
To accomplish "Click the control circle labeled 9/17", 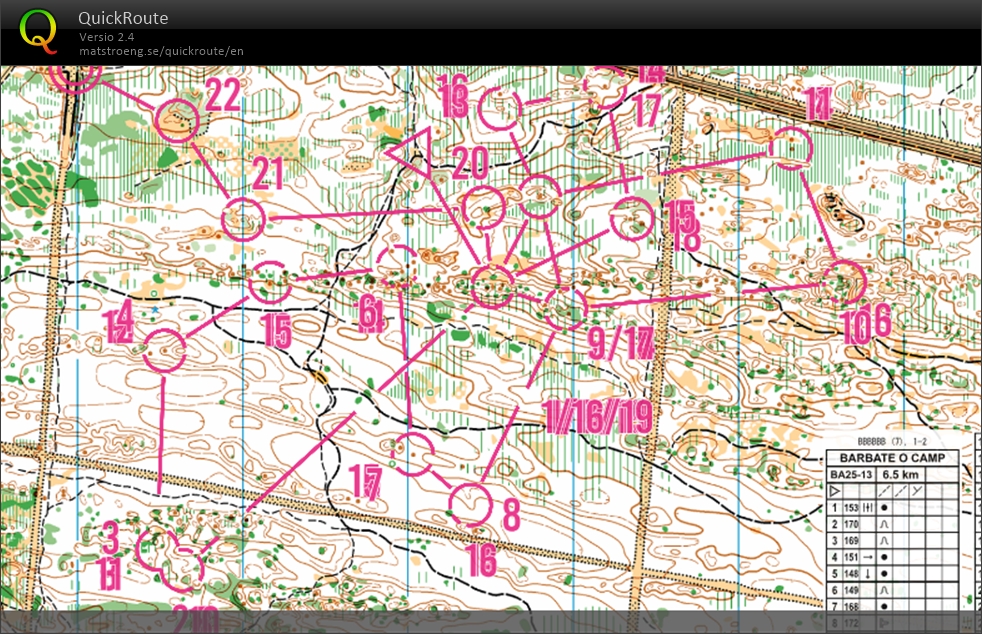I will [566, 306].
